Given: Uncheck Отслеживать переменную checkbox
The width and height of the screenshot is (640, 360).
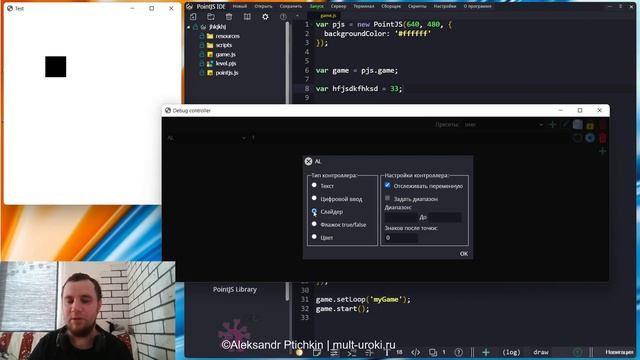Looking at the screenshot, I should pyautogui.click(x=387, y=185).
